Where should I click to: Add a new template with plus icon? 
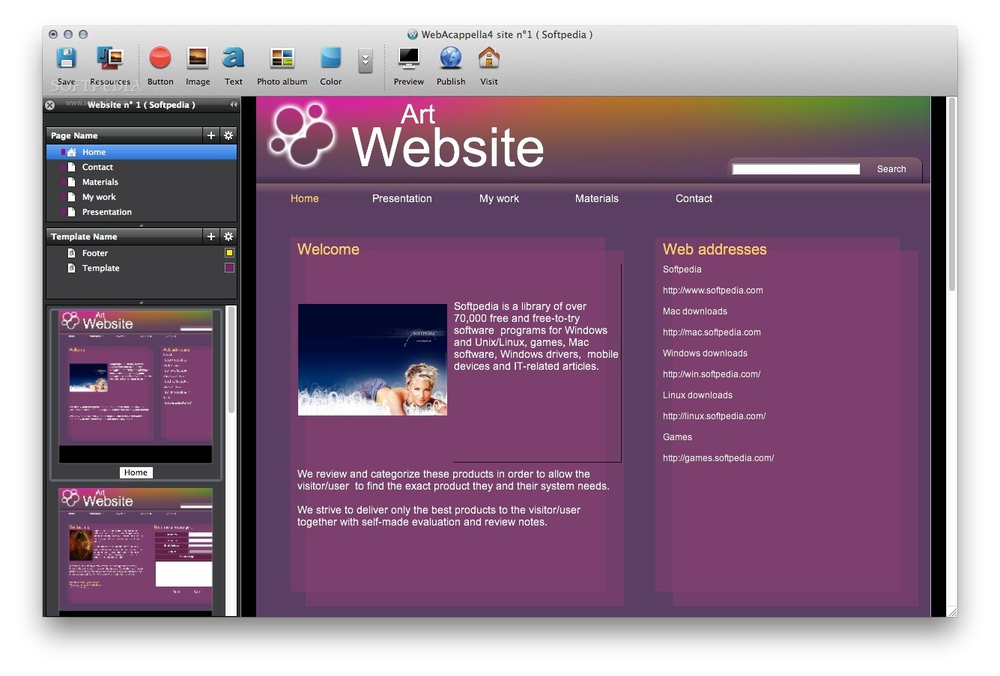[211, 237]
